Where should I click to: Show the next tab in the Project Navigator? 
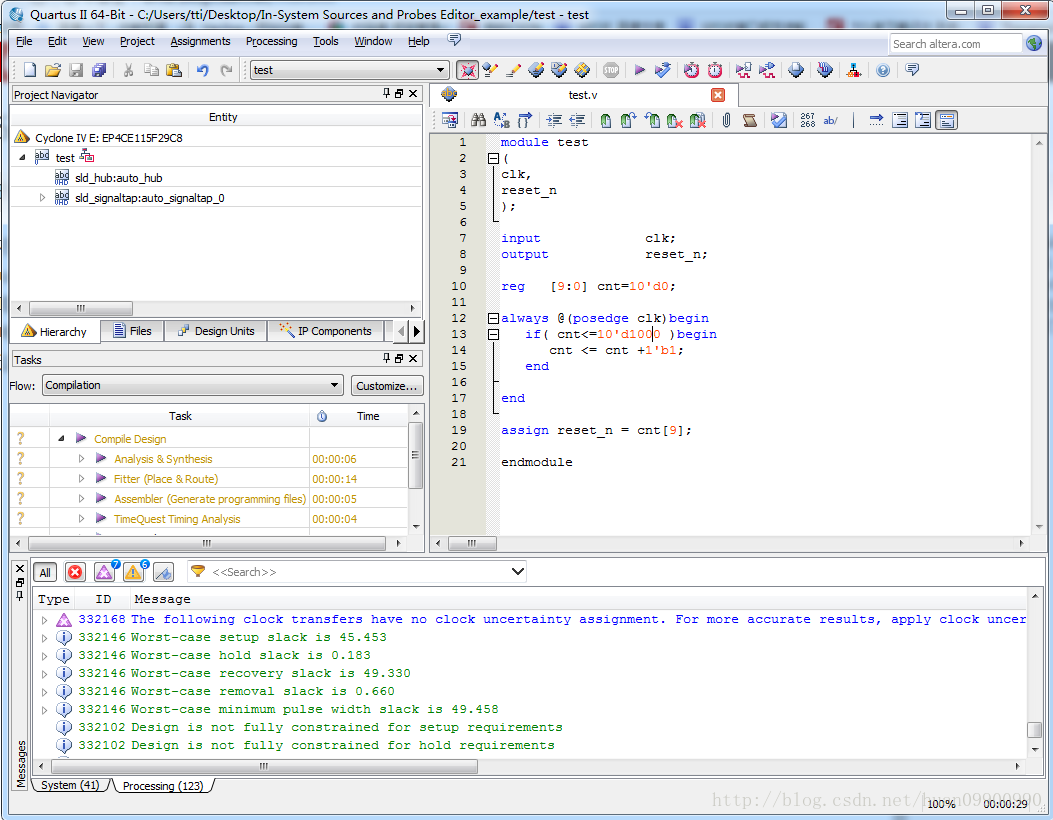click(417, 331)
